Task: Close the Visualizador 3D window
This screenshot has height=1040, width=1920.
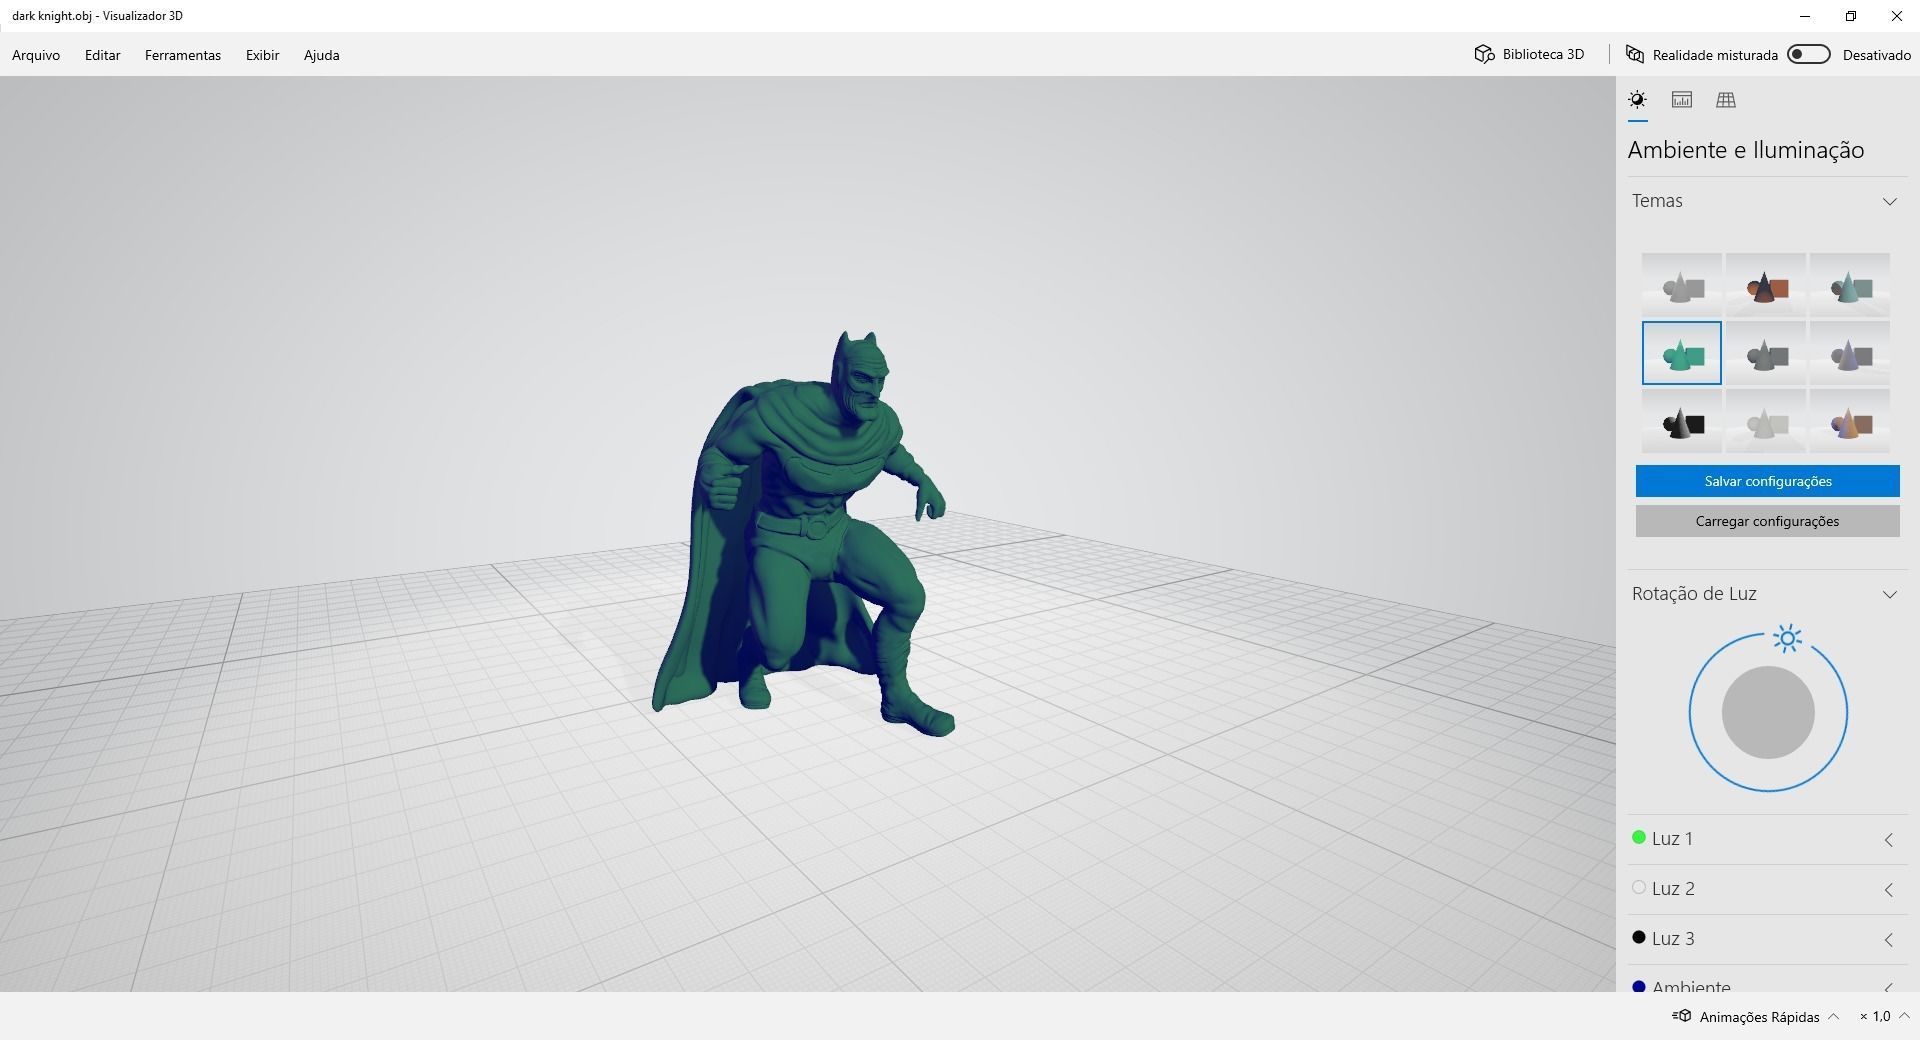Action: [1897, 16]
